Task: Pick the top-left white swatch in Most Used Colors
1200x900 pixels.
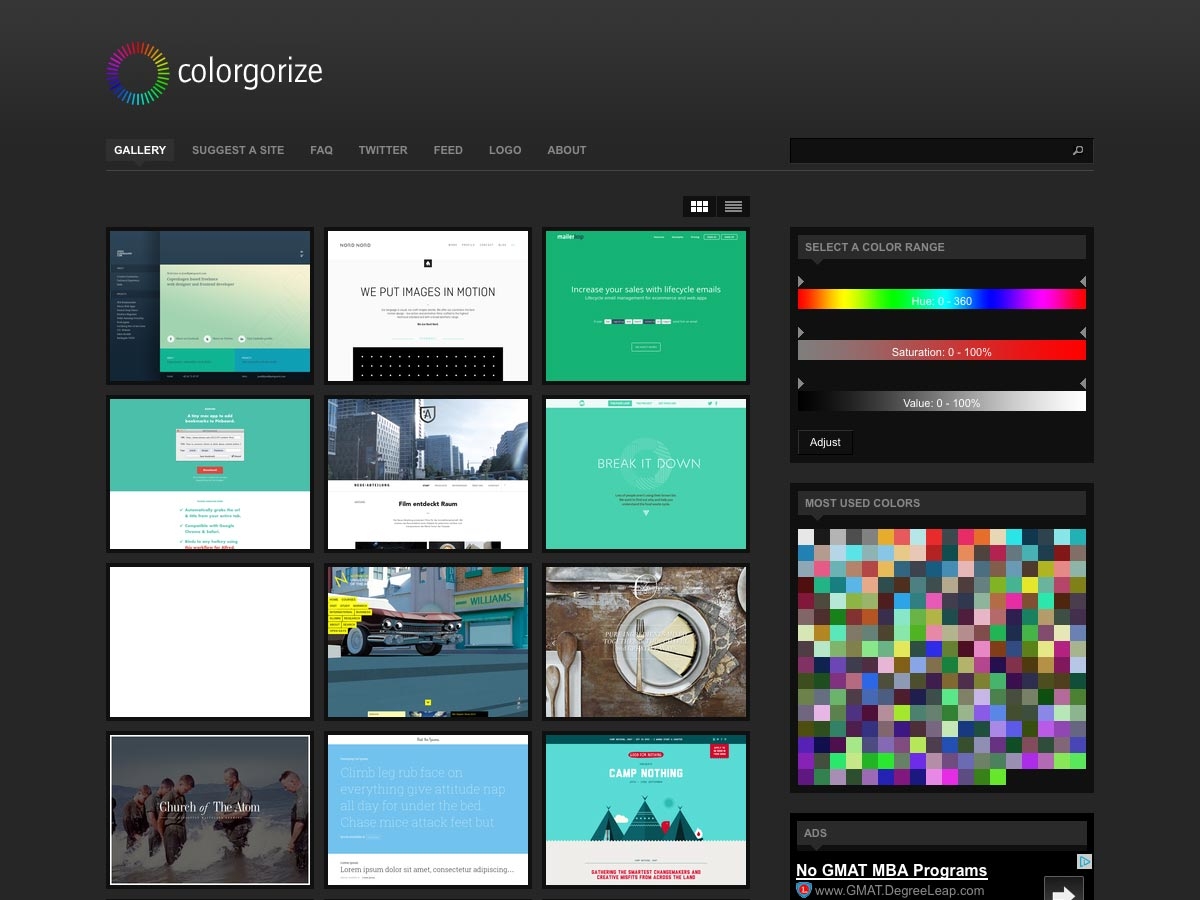Action: tap(806, 537)
